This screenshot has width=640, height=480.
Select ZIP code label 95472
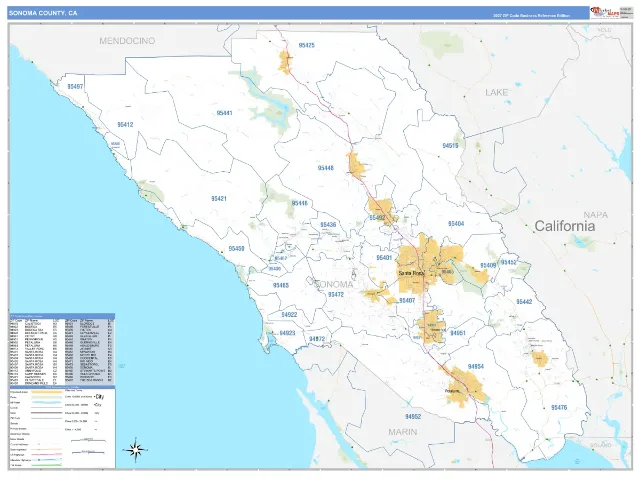click(x=336, y=294)
